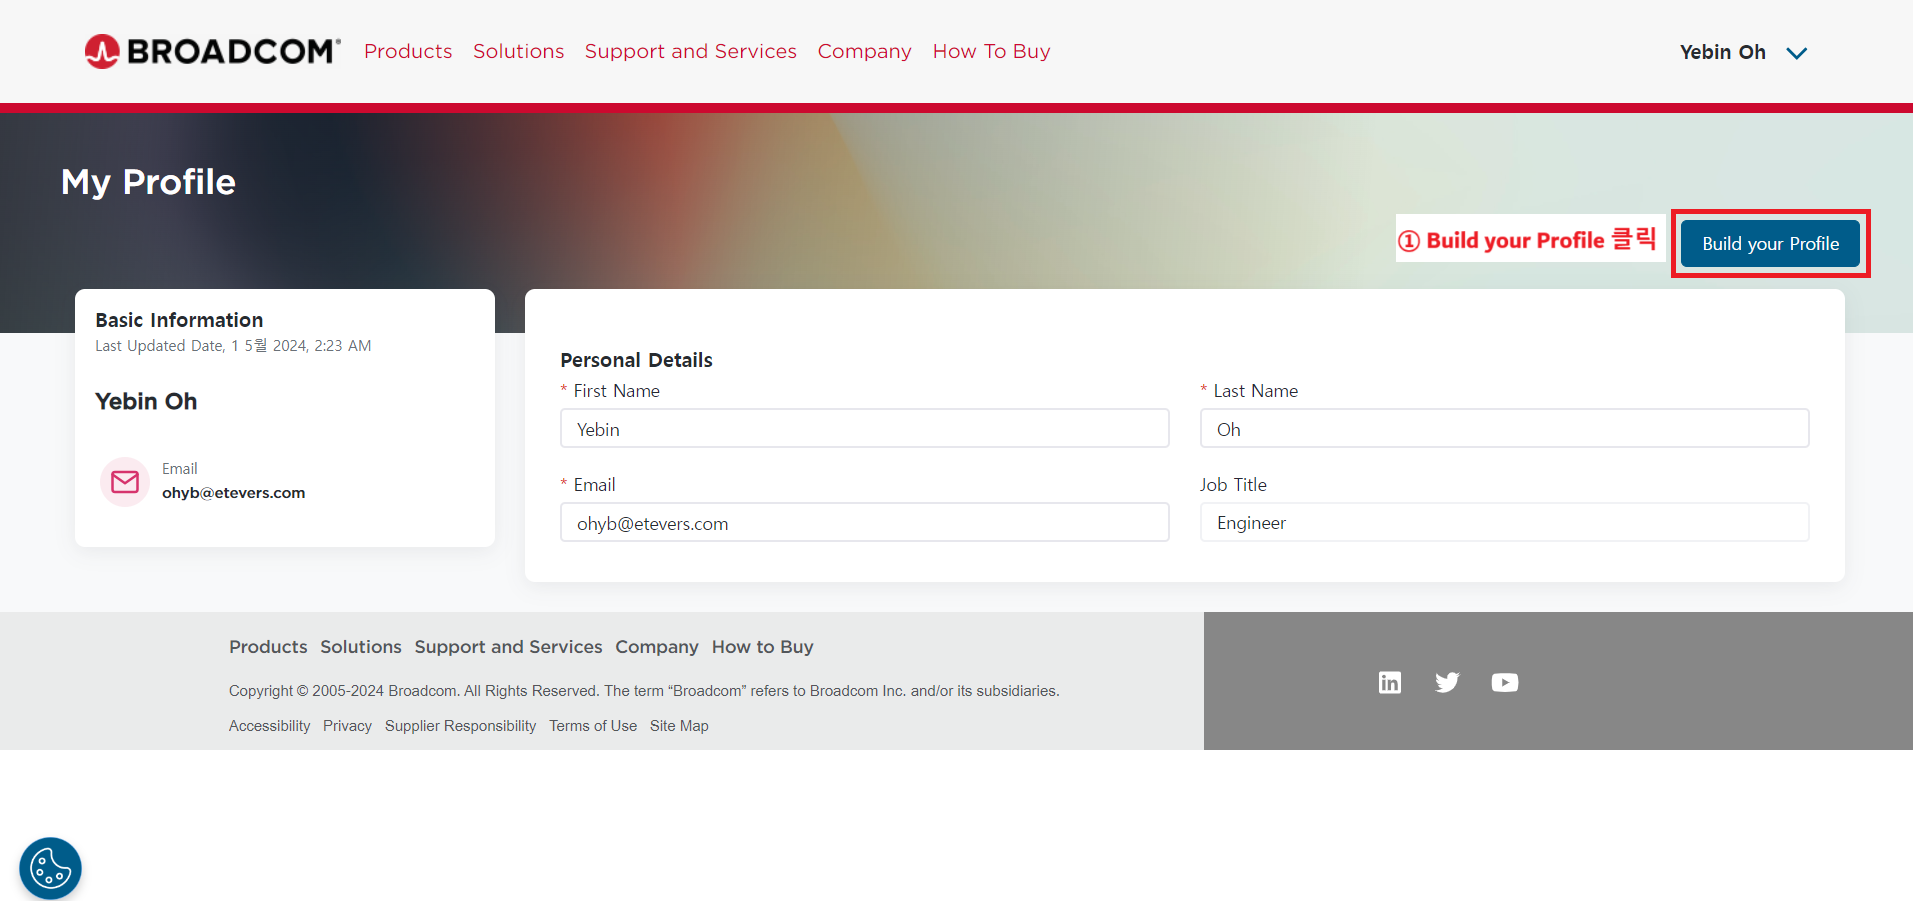Focus the Email input field
Viewport: 1913px width, 901px height.
point(864,523)
